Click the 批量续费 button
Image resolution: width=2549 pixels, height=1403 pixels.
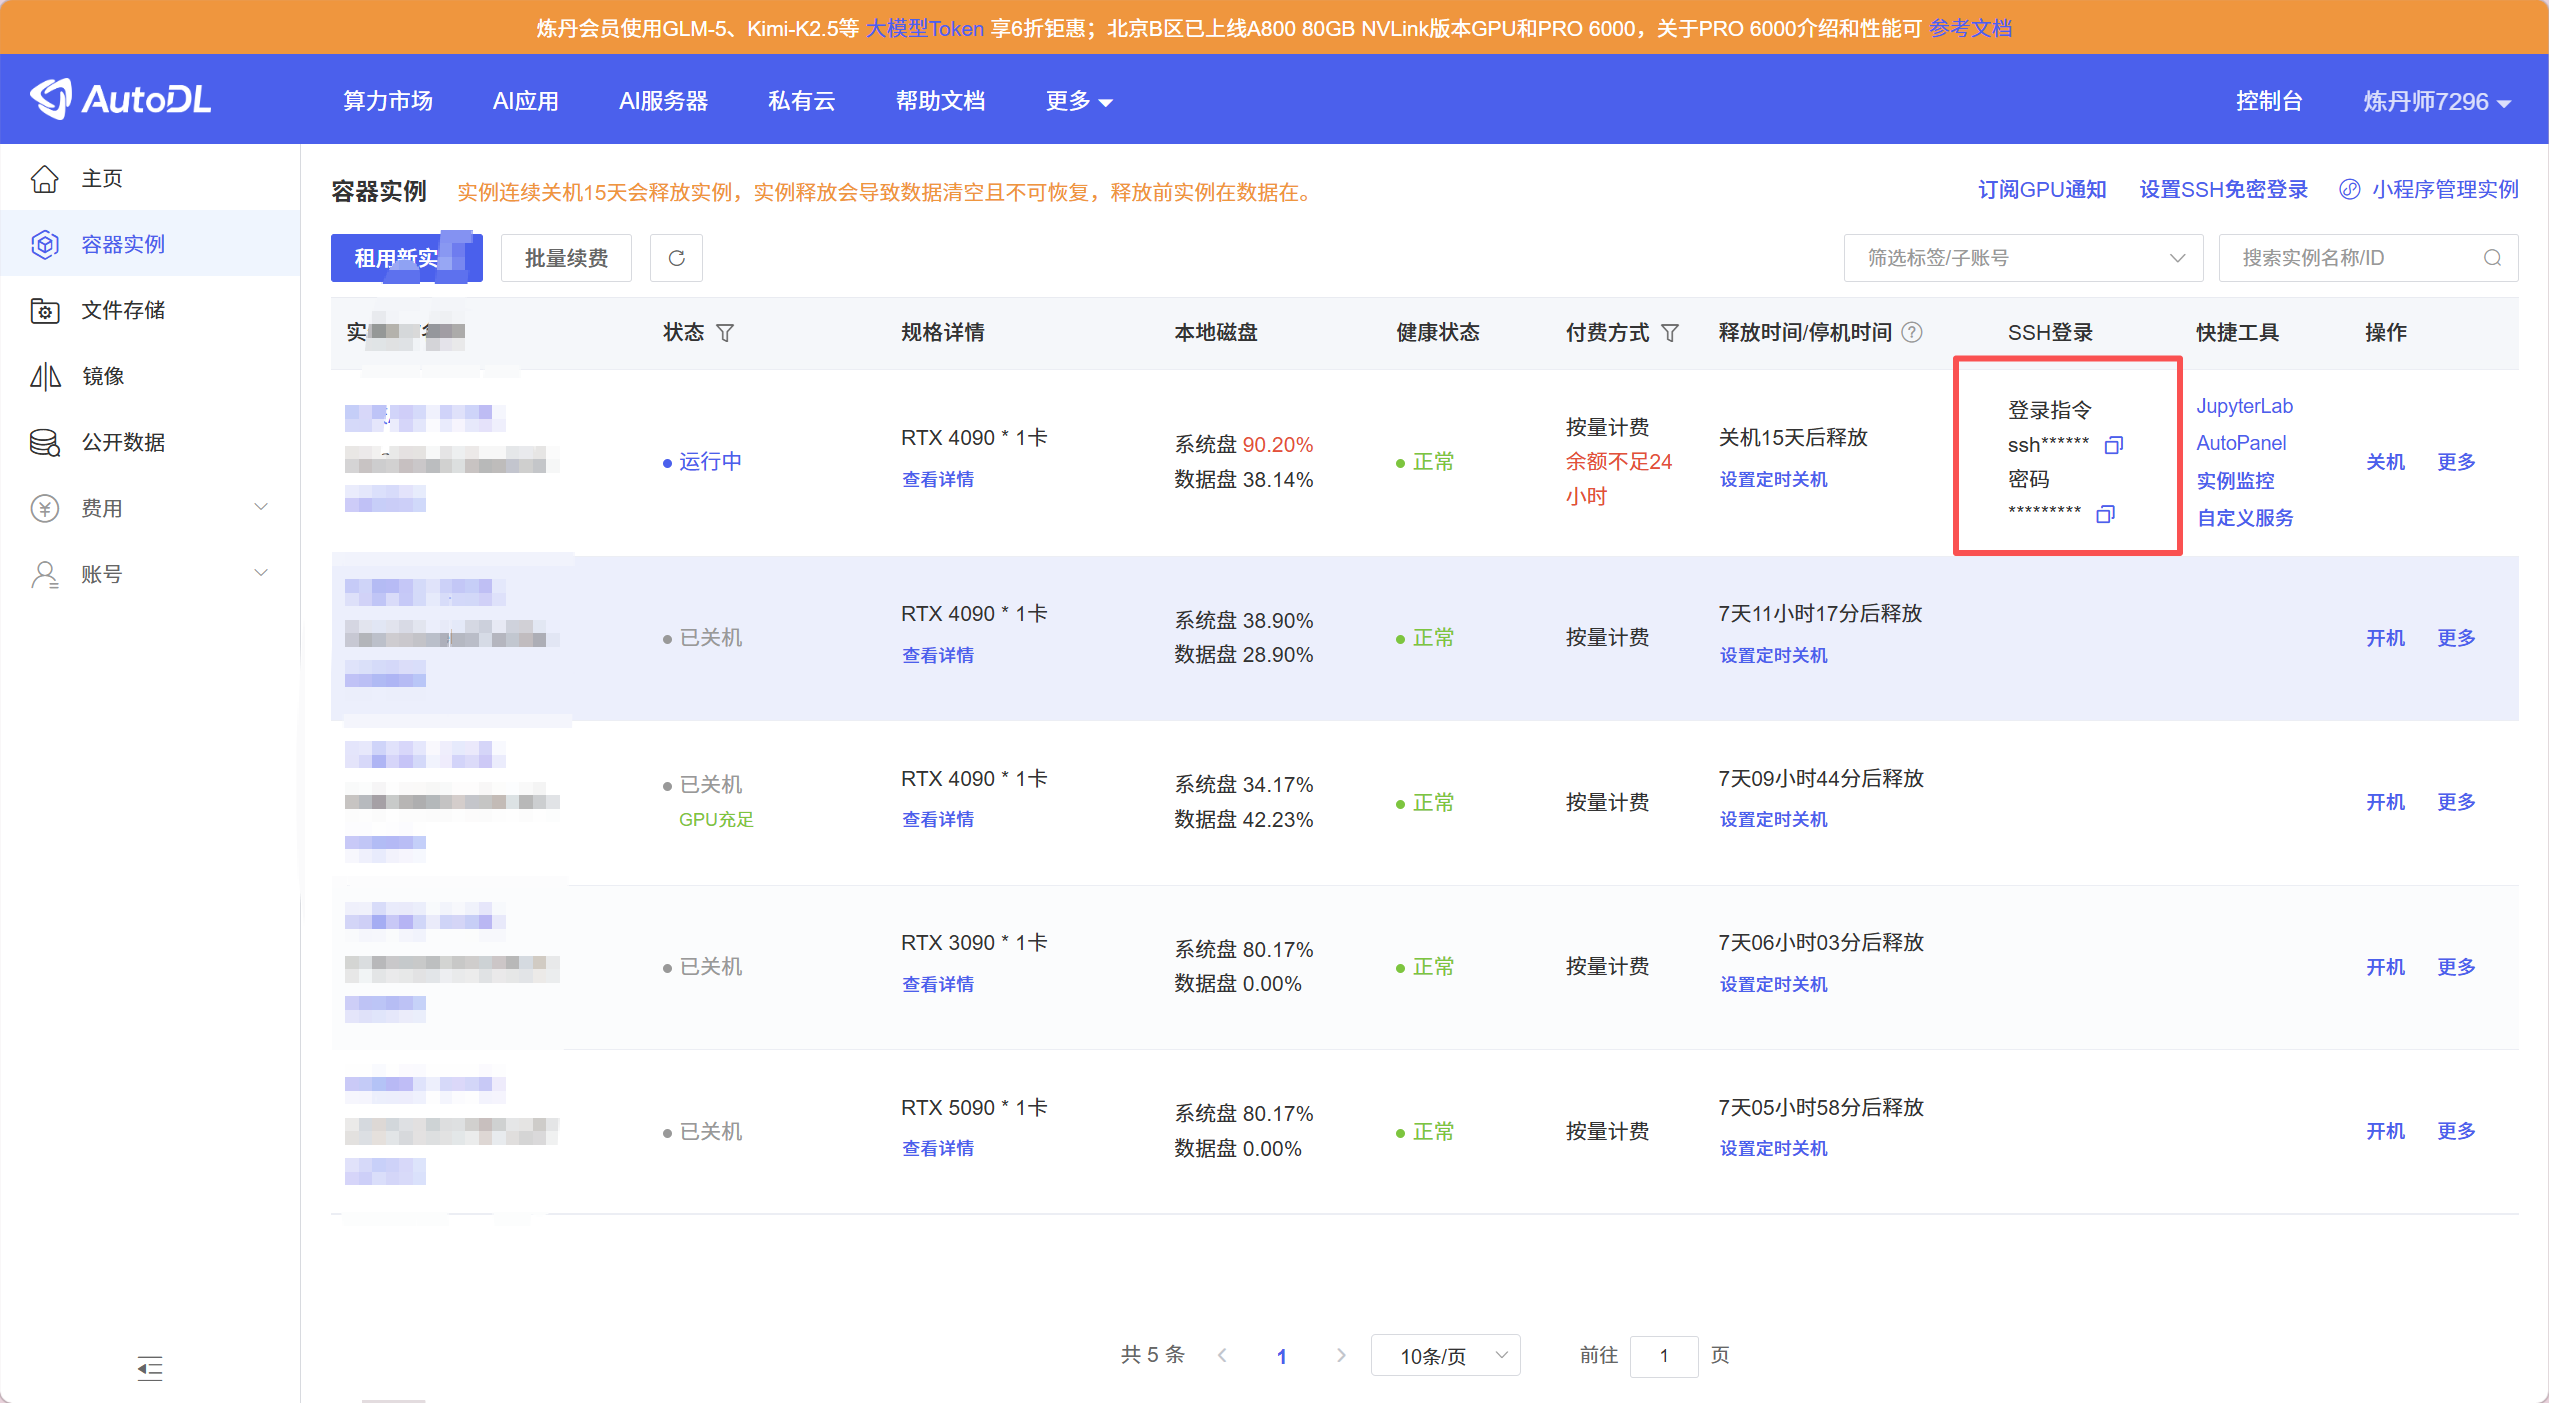tap(566, 258)
